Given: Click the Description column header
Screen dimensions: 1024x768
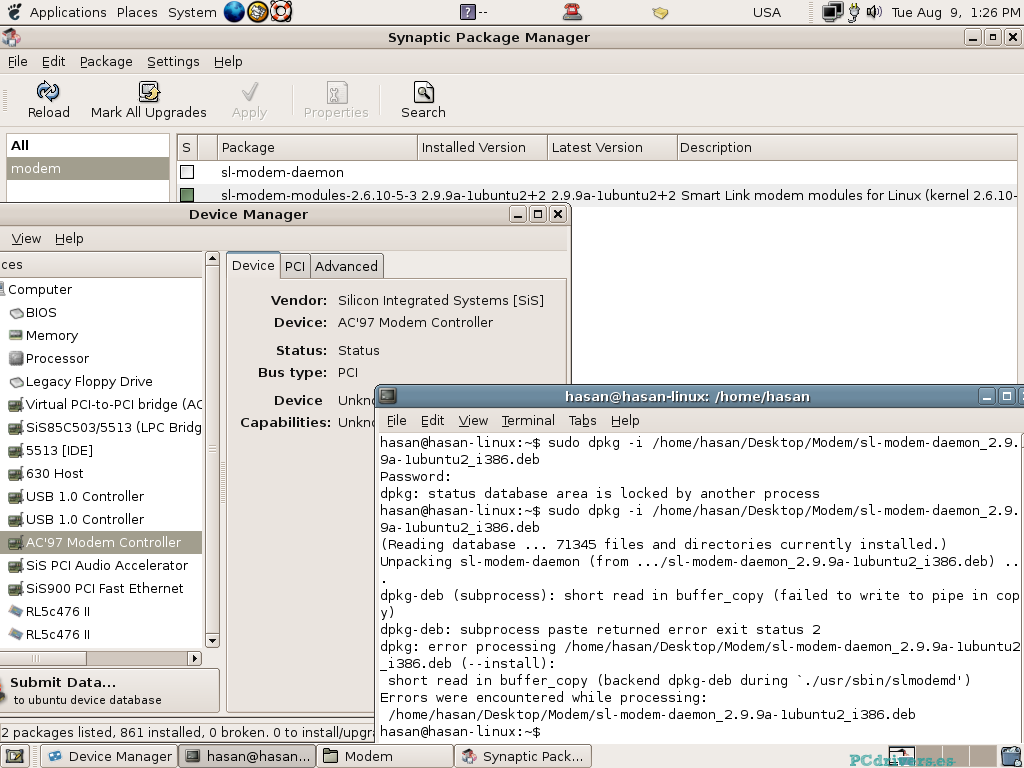Looking at the screenshot, I should [x=847, y=148].
